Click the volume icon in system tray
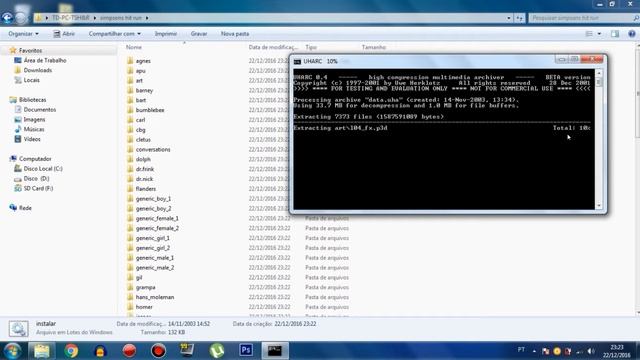Viewport: 640px width, 360px height. tap(591, 351)
